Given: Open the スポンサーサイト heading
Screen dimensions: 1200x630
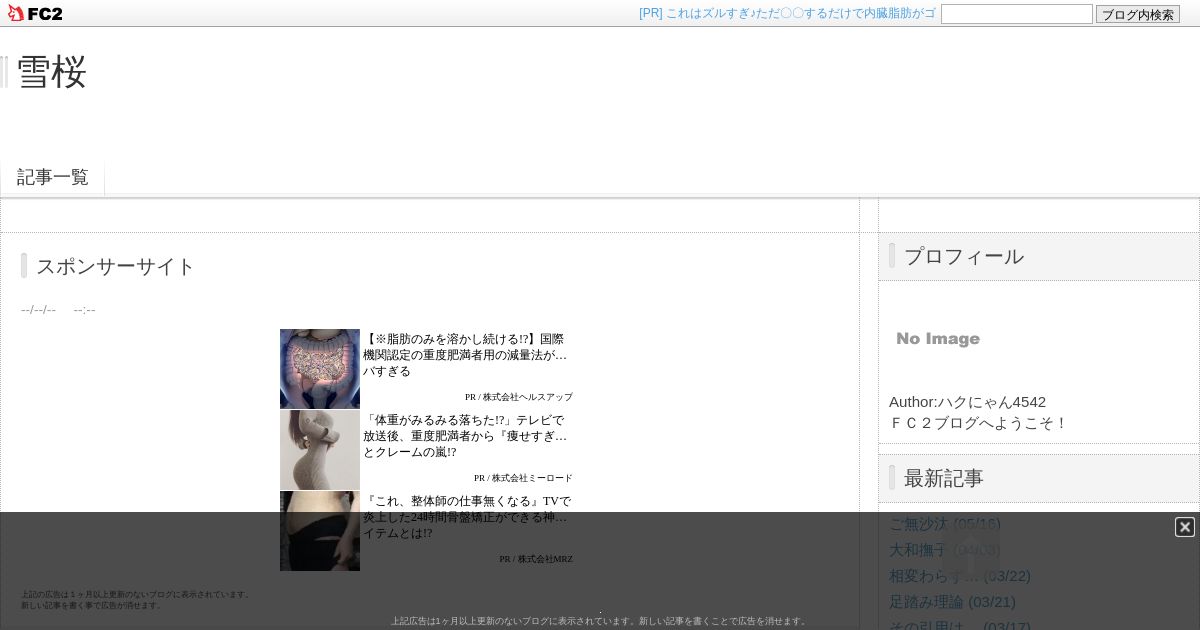Looking at the screenshot, I should click(116, 266).
